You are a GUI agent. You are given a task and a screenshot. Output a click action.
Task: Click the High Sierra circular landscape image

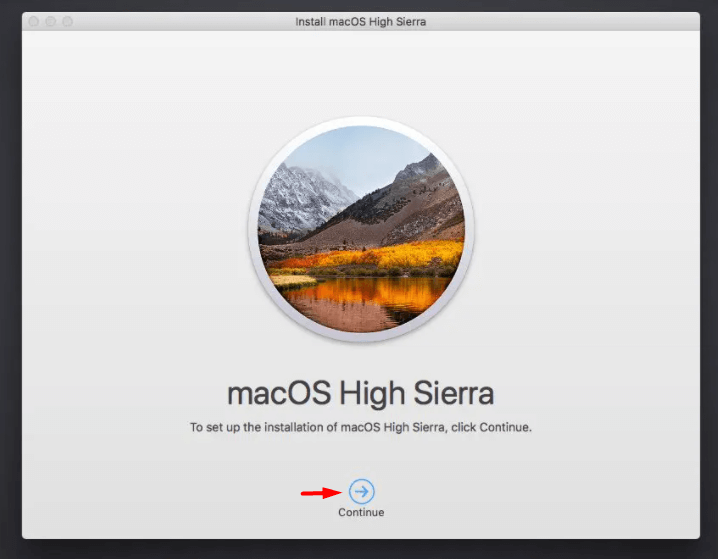360,229
